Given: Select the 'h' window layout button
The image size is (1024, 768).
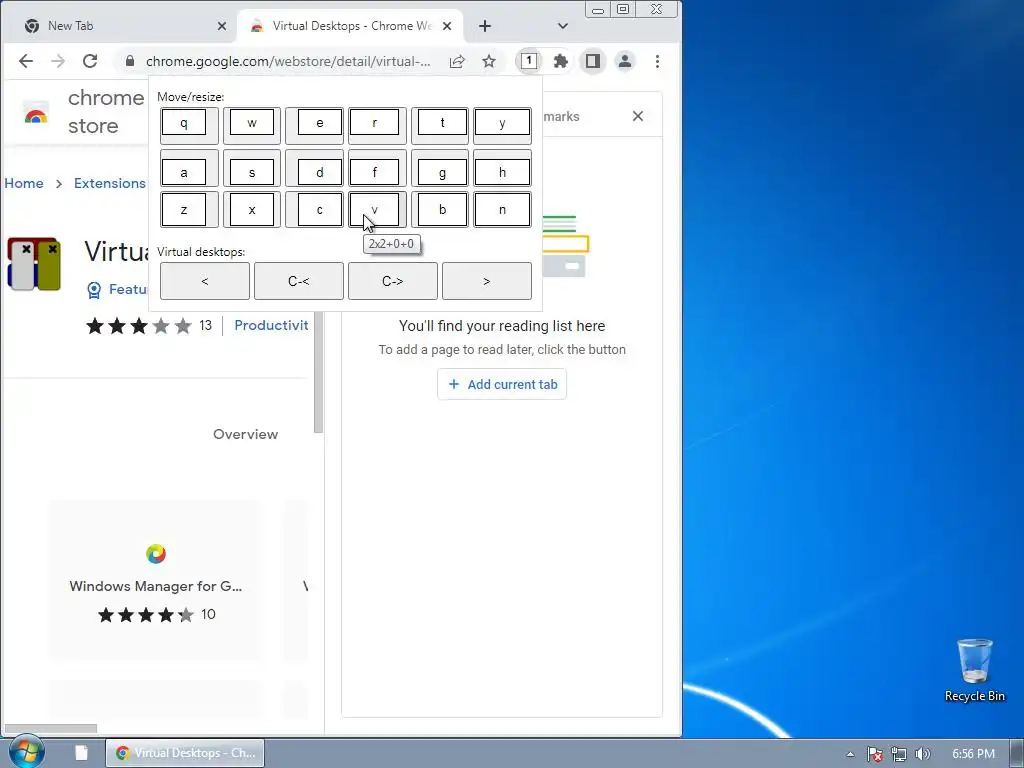Looking at the screenshot, I should pos(502,168).
